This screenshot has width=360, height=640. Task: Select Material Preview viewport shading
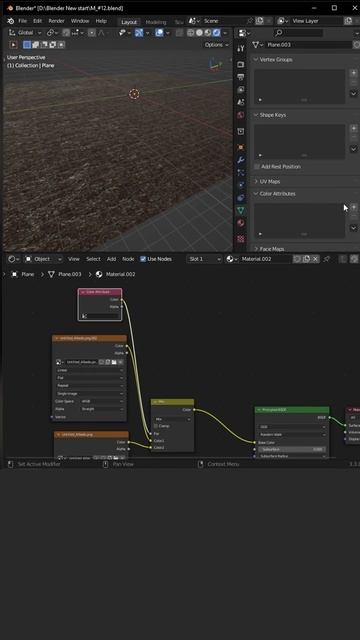[x=208, y=33]
